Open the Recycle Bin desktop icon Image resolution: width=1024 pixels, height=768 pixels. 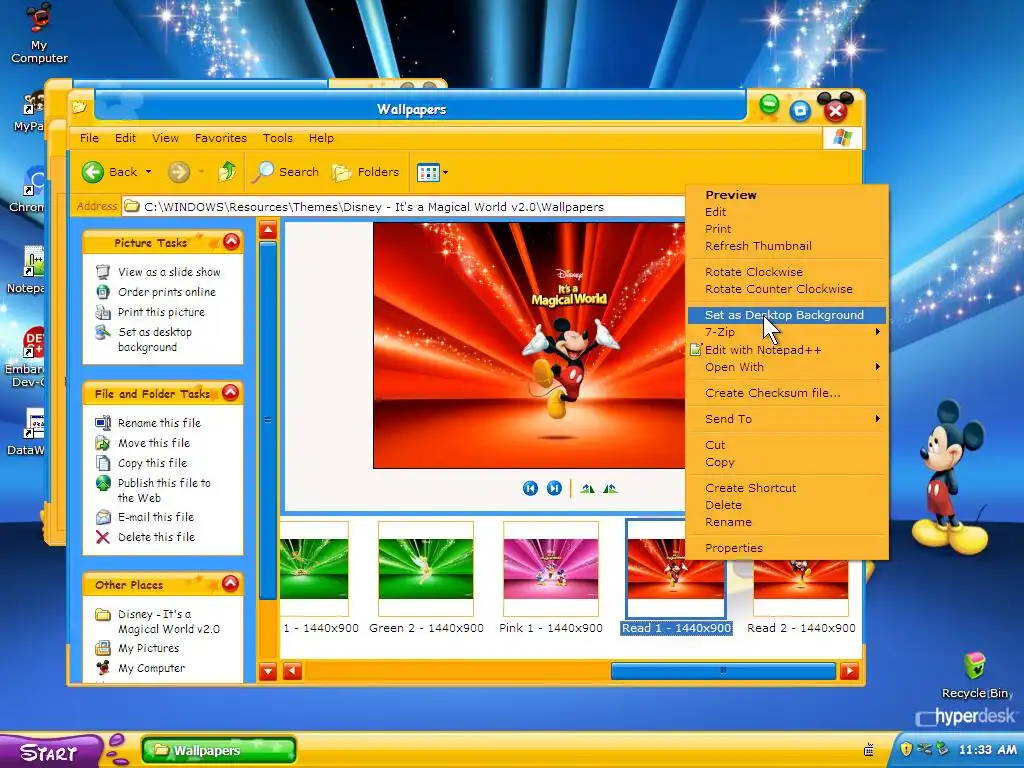[x=975, y=676]
